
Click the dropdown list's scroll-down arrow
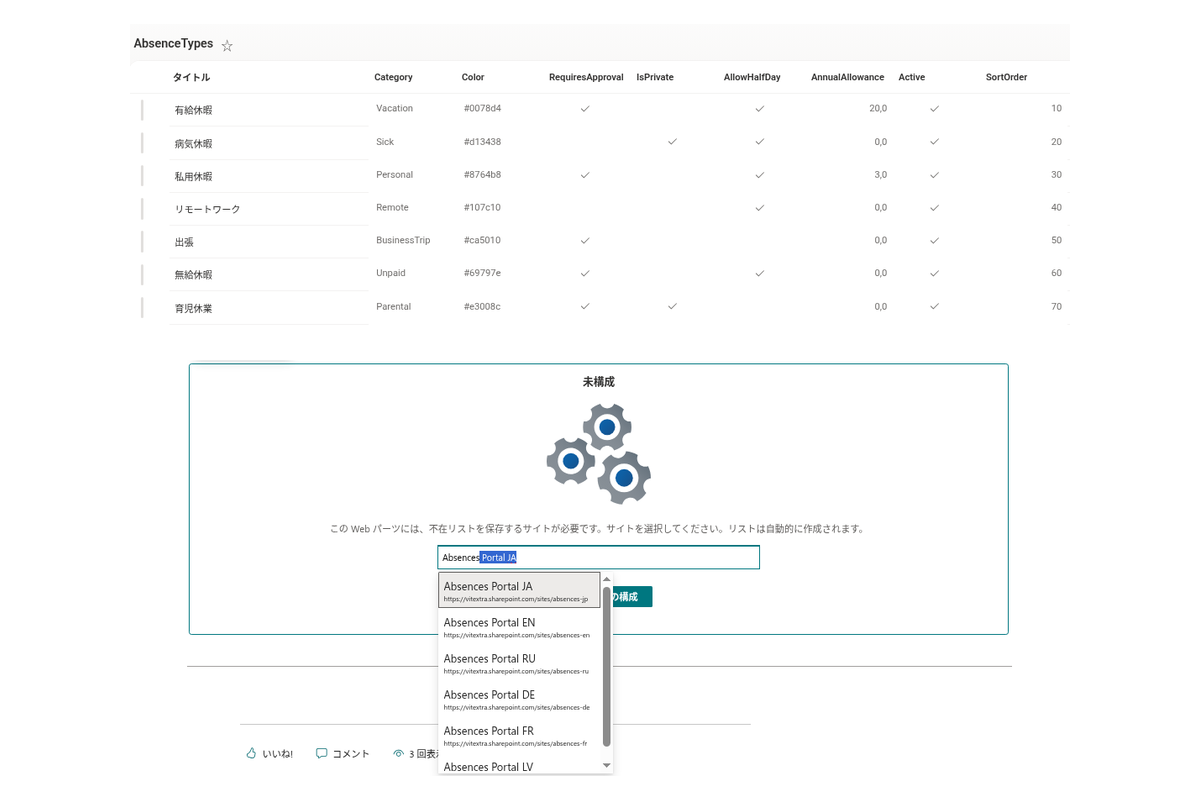(606, 765)
